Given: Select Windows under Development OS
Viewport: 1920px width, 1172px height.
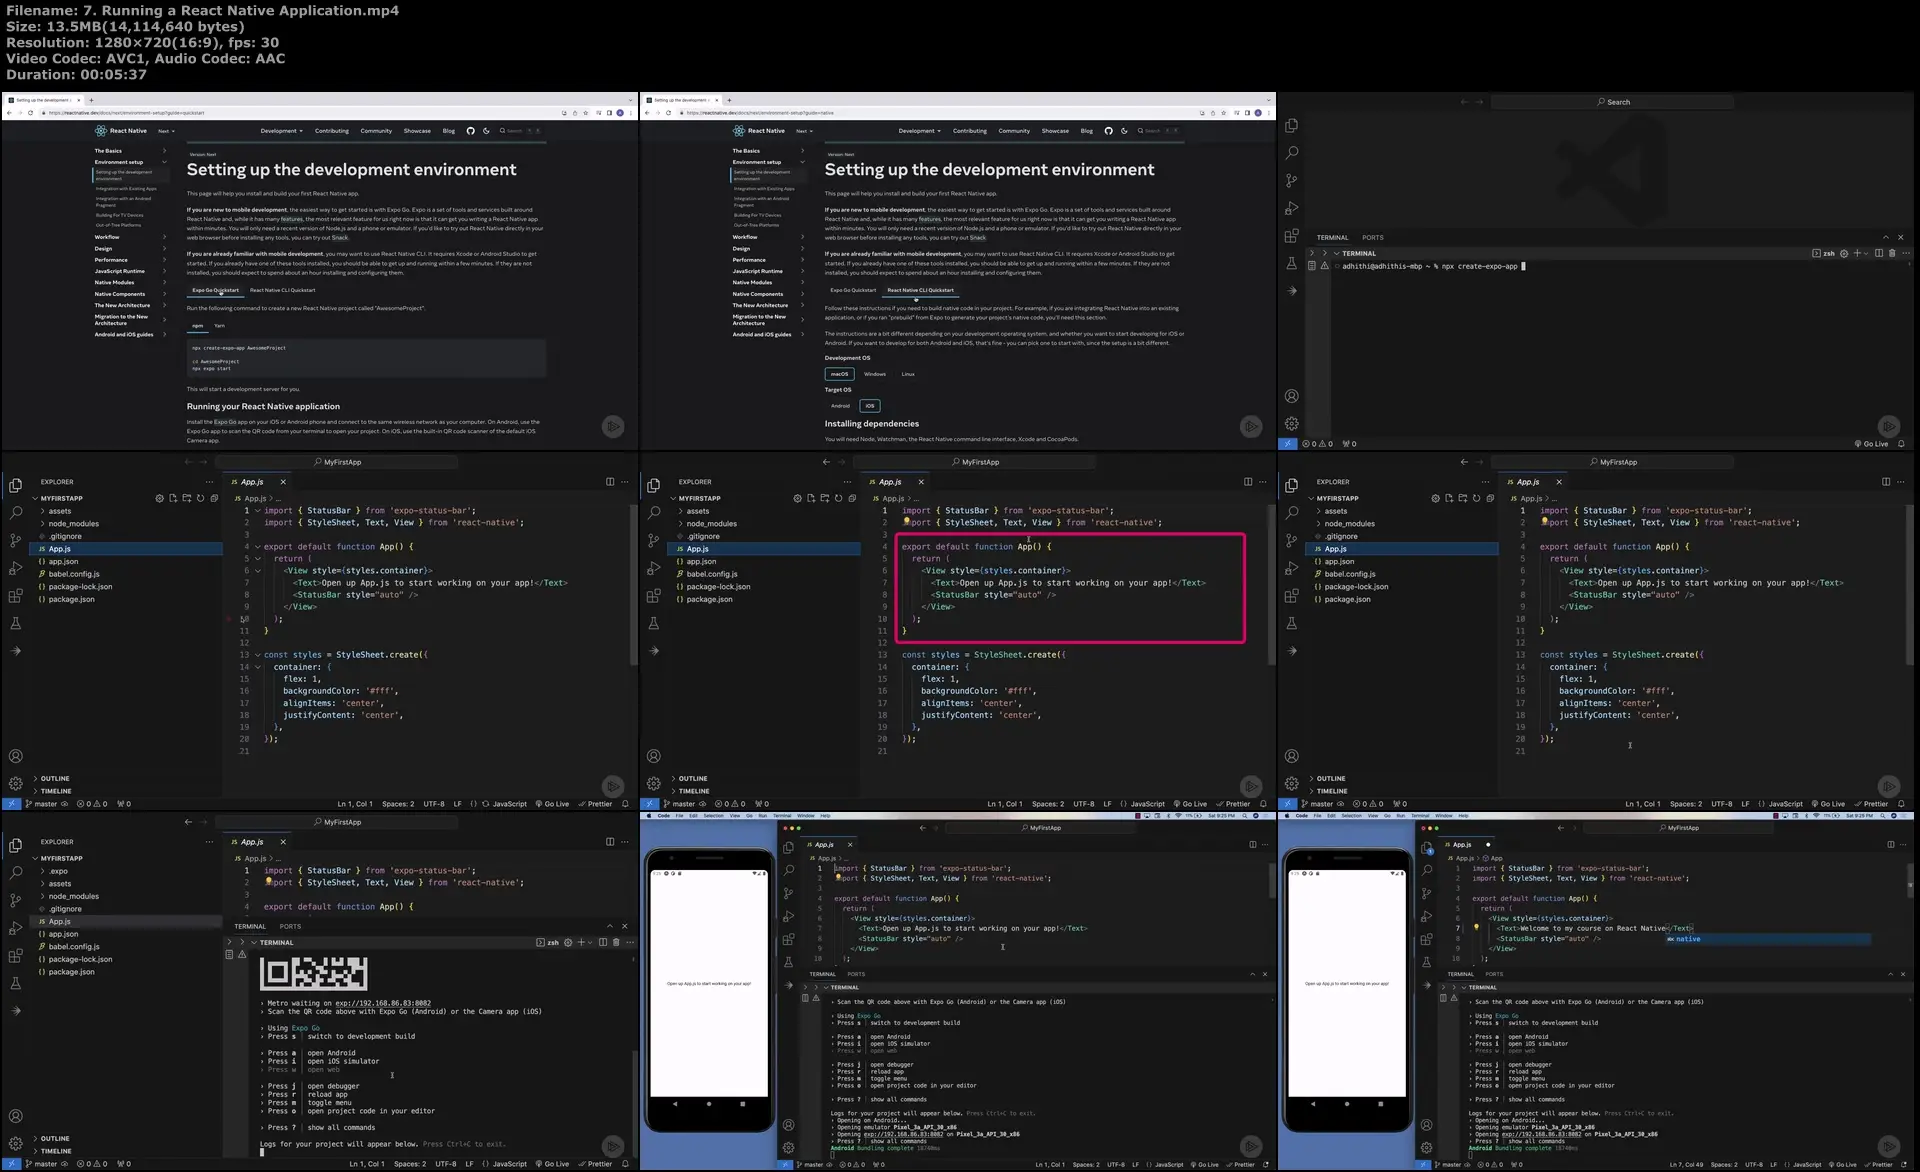Looking at the screenshot, I should [875, 374].
